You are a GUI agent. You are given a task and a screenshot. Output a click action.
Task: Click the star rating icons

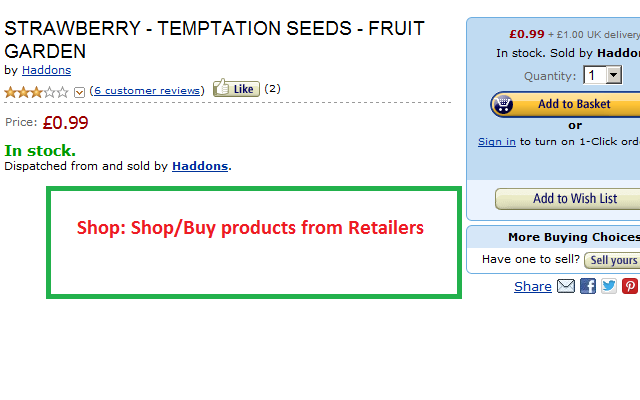point(36,92)
